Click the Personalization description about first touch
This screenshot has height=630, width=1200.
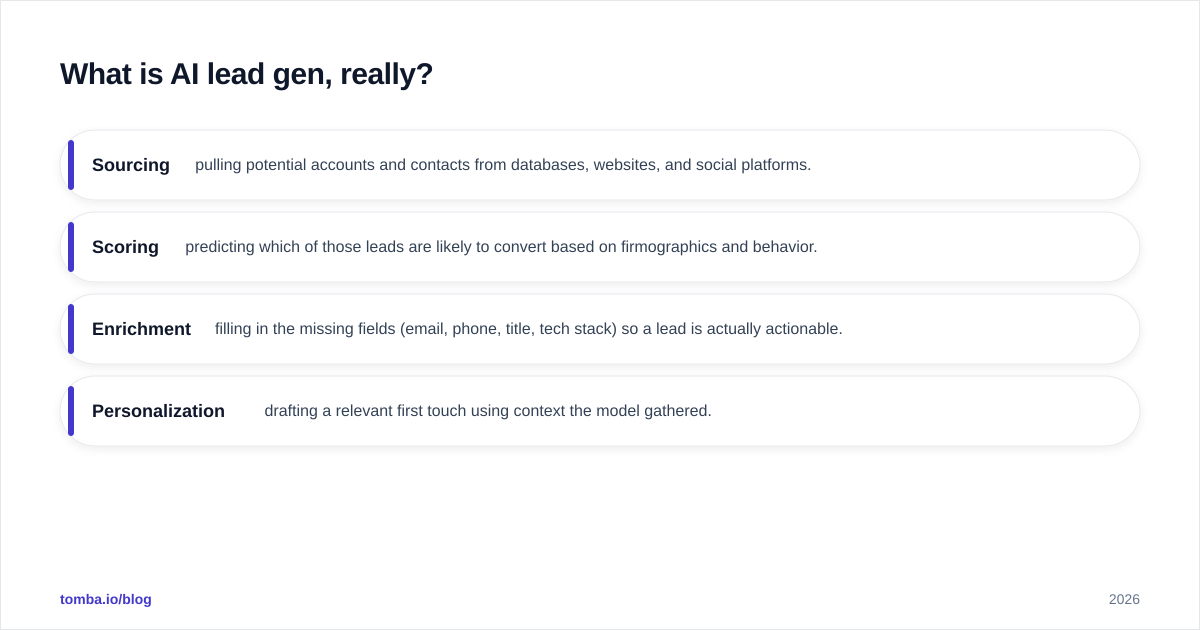pos(488,411)
